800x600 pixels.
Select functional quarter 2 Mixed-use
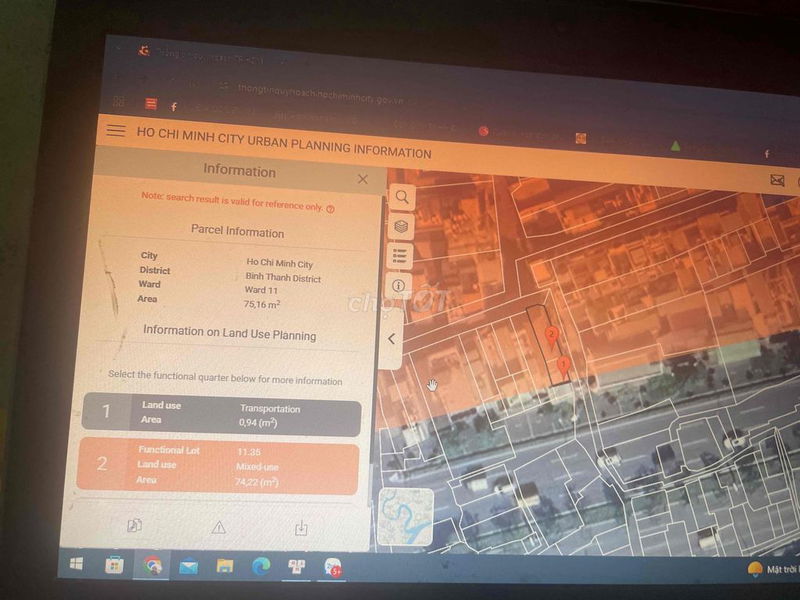pyautogui.click(x=217, y=467)
